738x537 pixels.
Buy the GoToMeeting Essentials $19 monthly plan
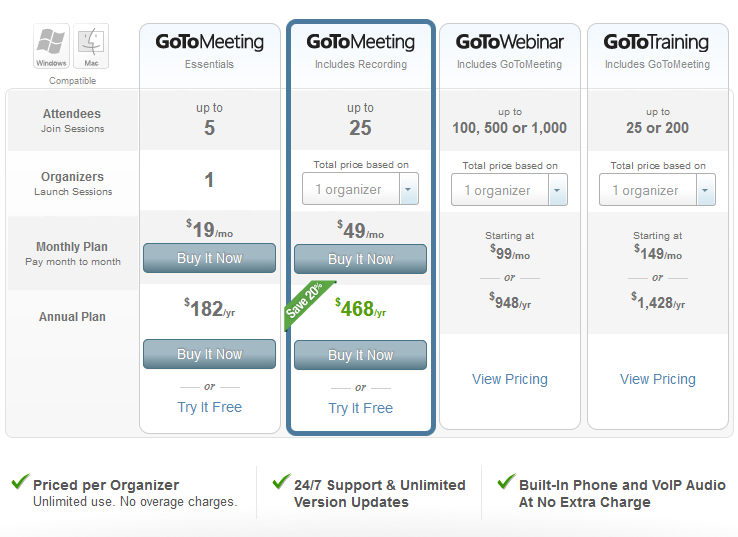[x=209, y=258]
